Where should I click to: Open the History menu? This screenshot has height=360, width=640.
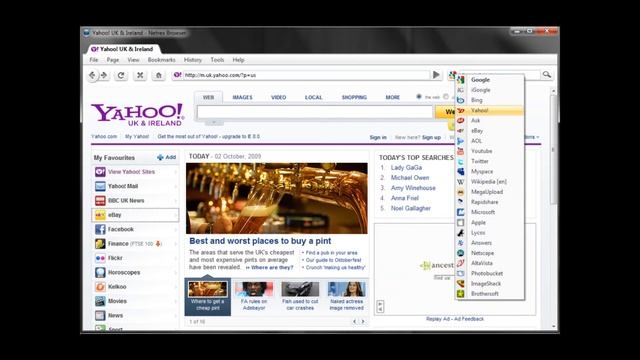tap(193, 60)
